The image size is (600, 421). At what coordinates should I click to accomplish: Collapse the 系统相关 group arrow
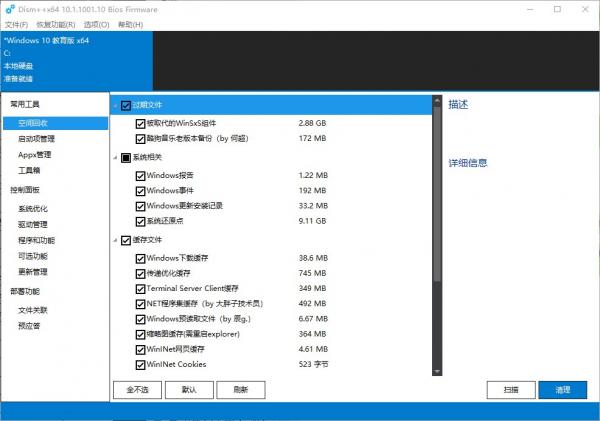click(x=115, y=157)
